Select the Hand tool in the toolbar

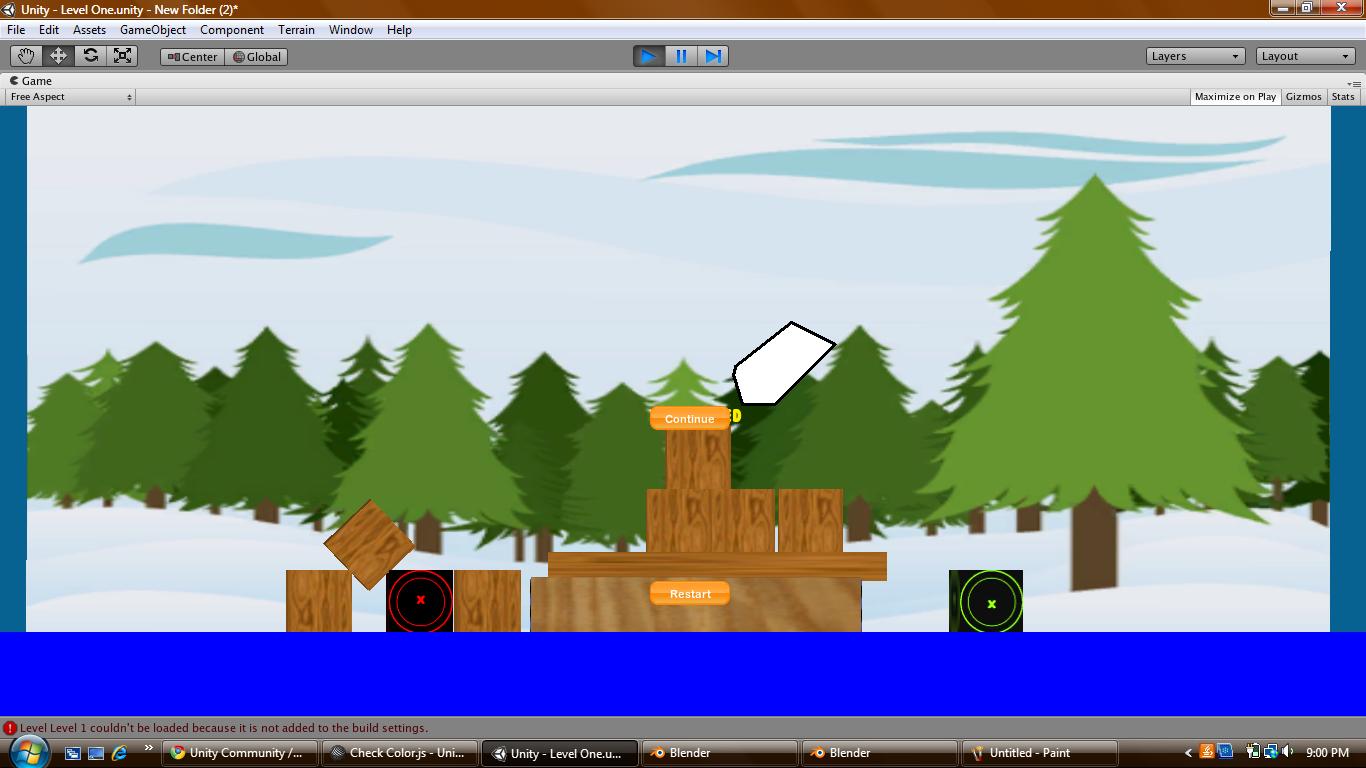(24, 56)
